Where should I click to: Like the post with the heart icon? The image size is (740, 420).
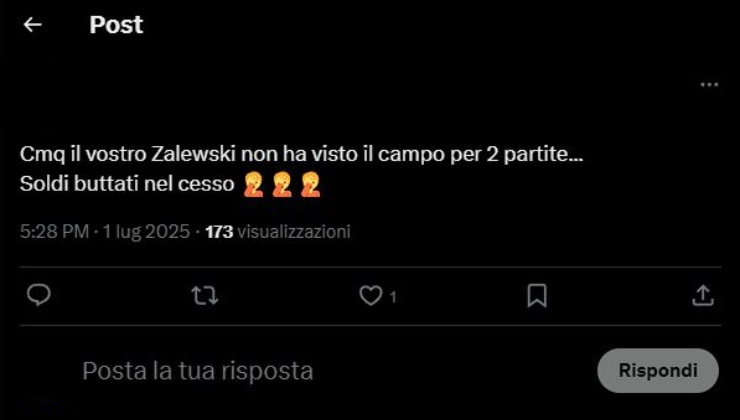point(370,296)
